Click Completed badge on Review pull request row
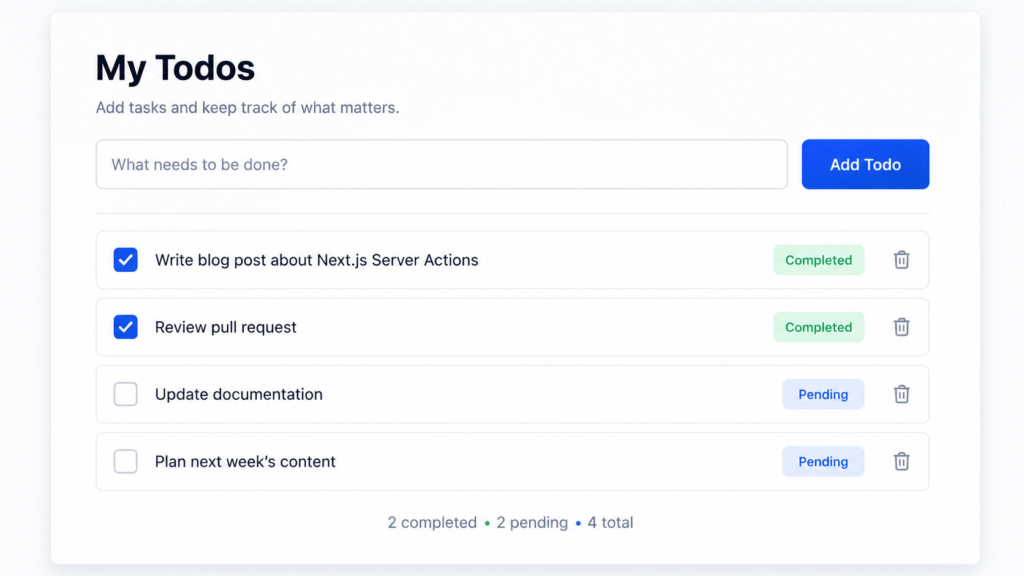 [x=818, y=327]
